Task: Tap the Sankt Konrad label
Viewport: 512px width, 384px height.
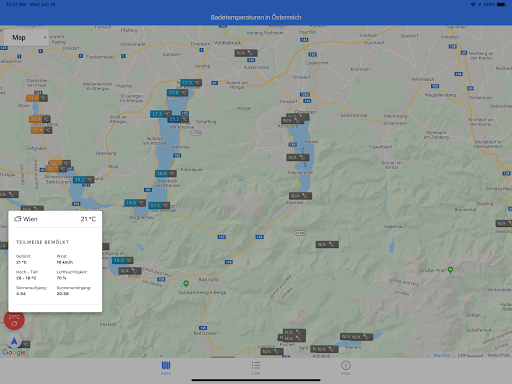Action: 353,115
